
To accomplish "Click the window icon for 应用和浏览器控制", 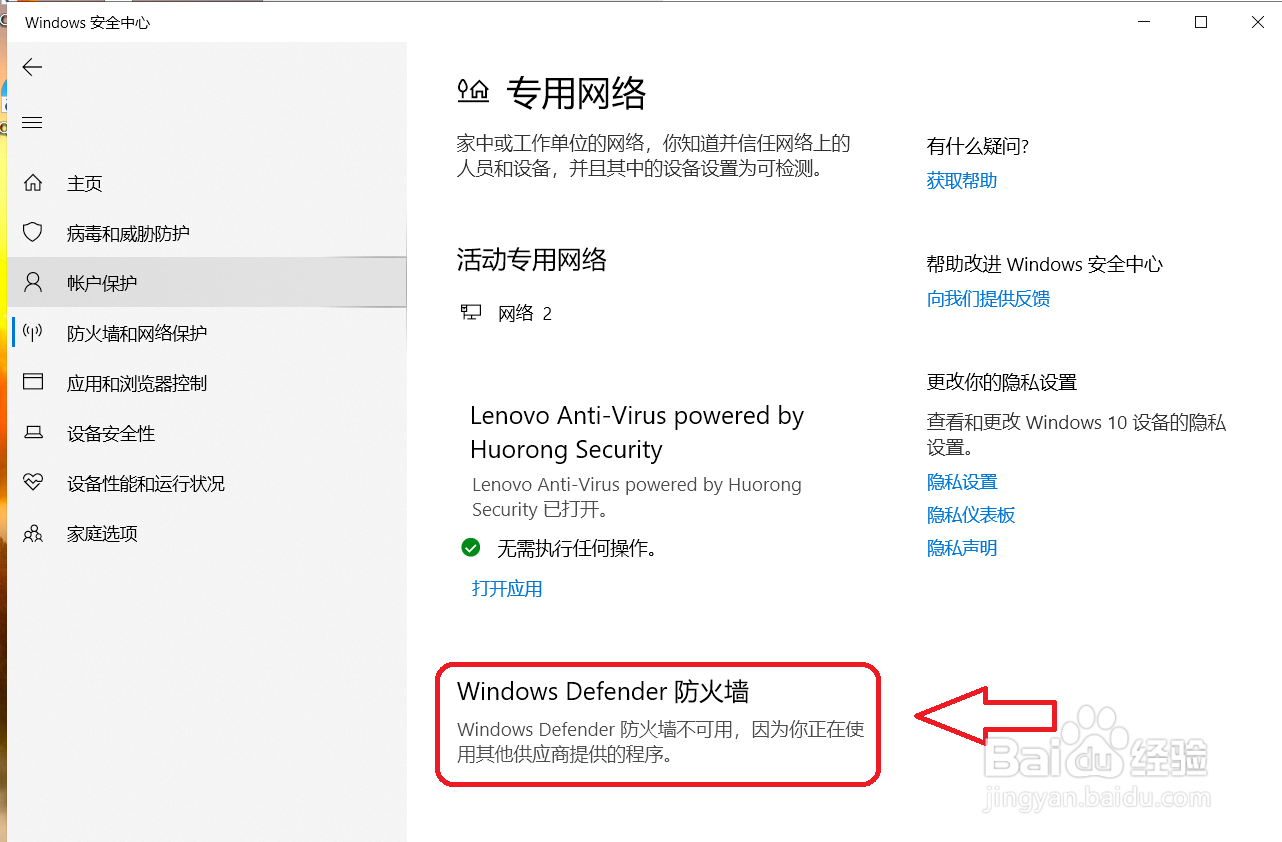I will (x=33, y=383).
